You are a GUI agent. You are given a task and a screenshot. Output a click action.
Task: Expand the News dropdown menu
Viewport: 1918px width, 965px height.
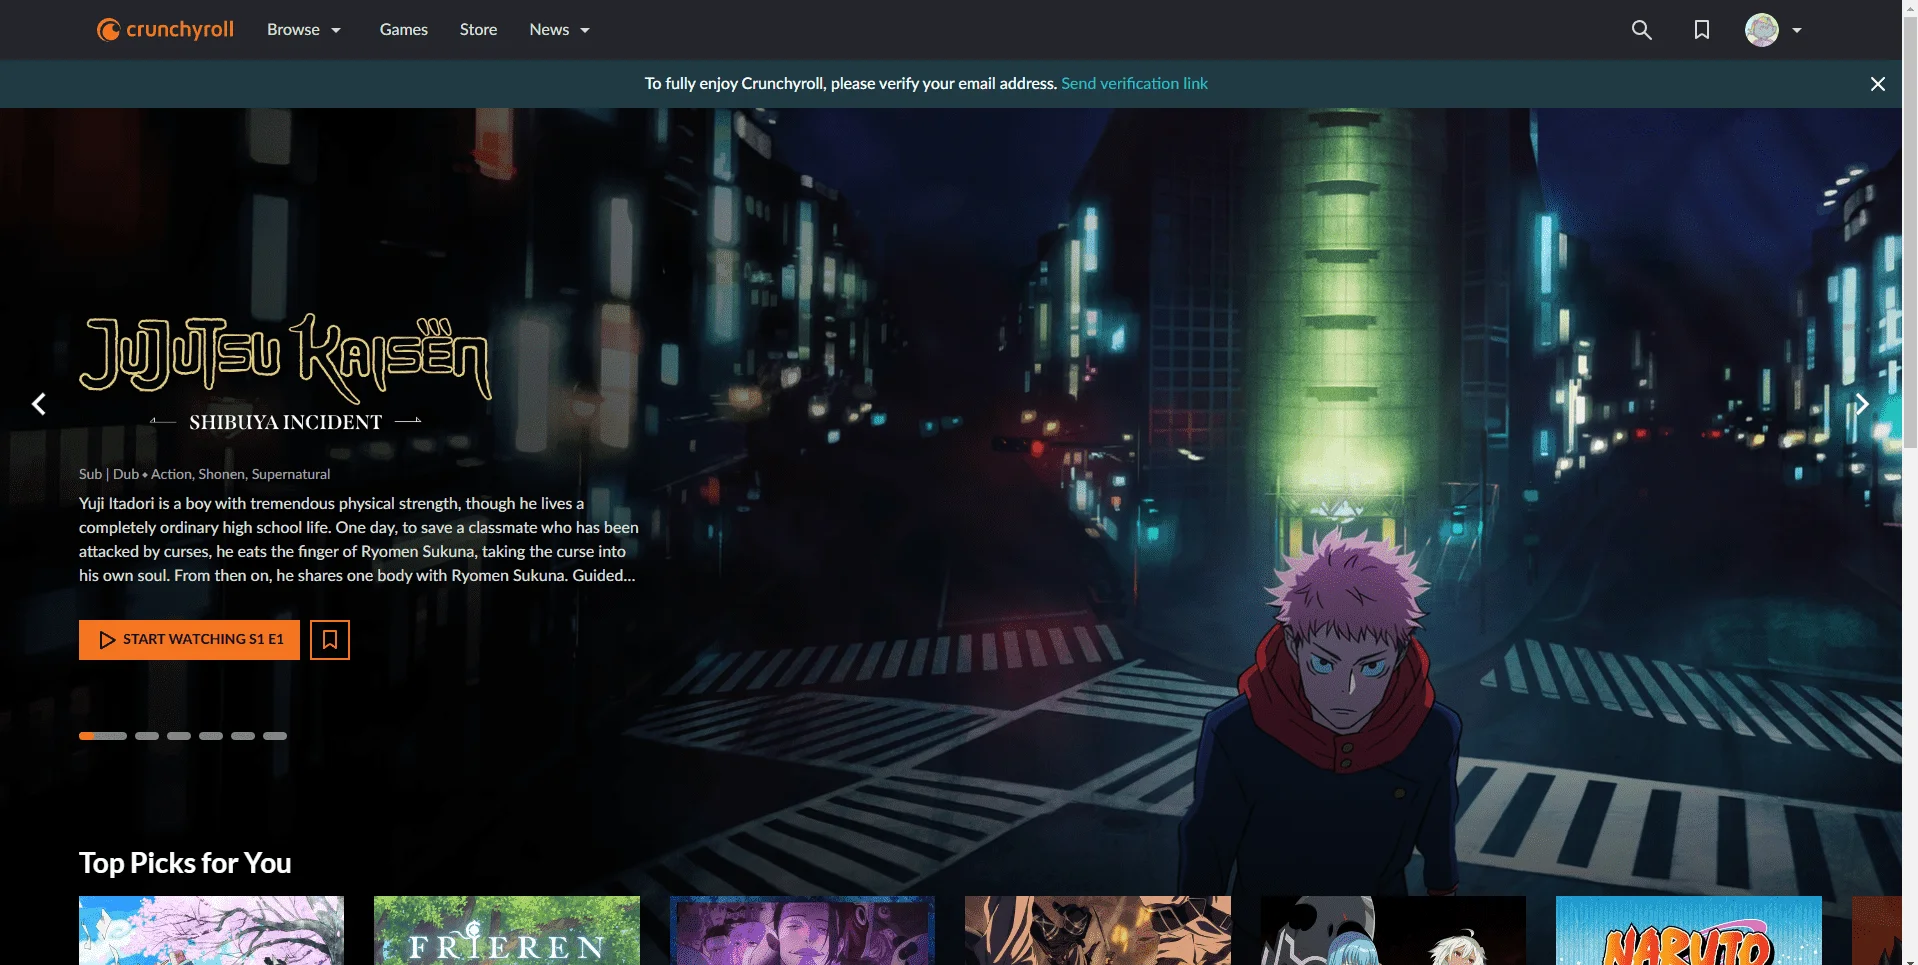(x=559, y=30)
